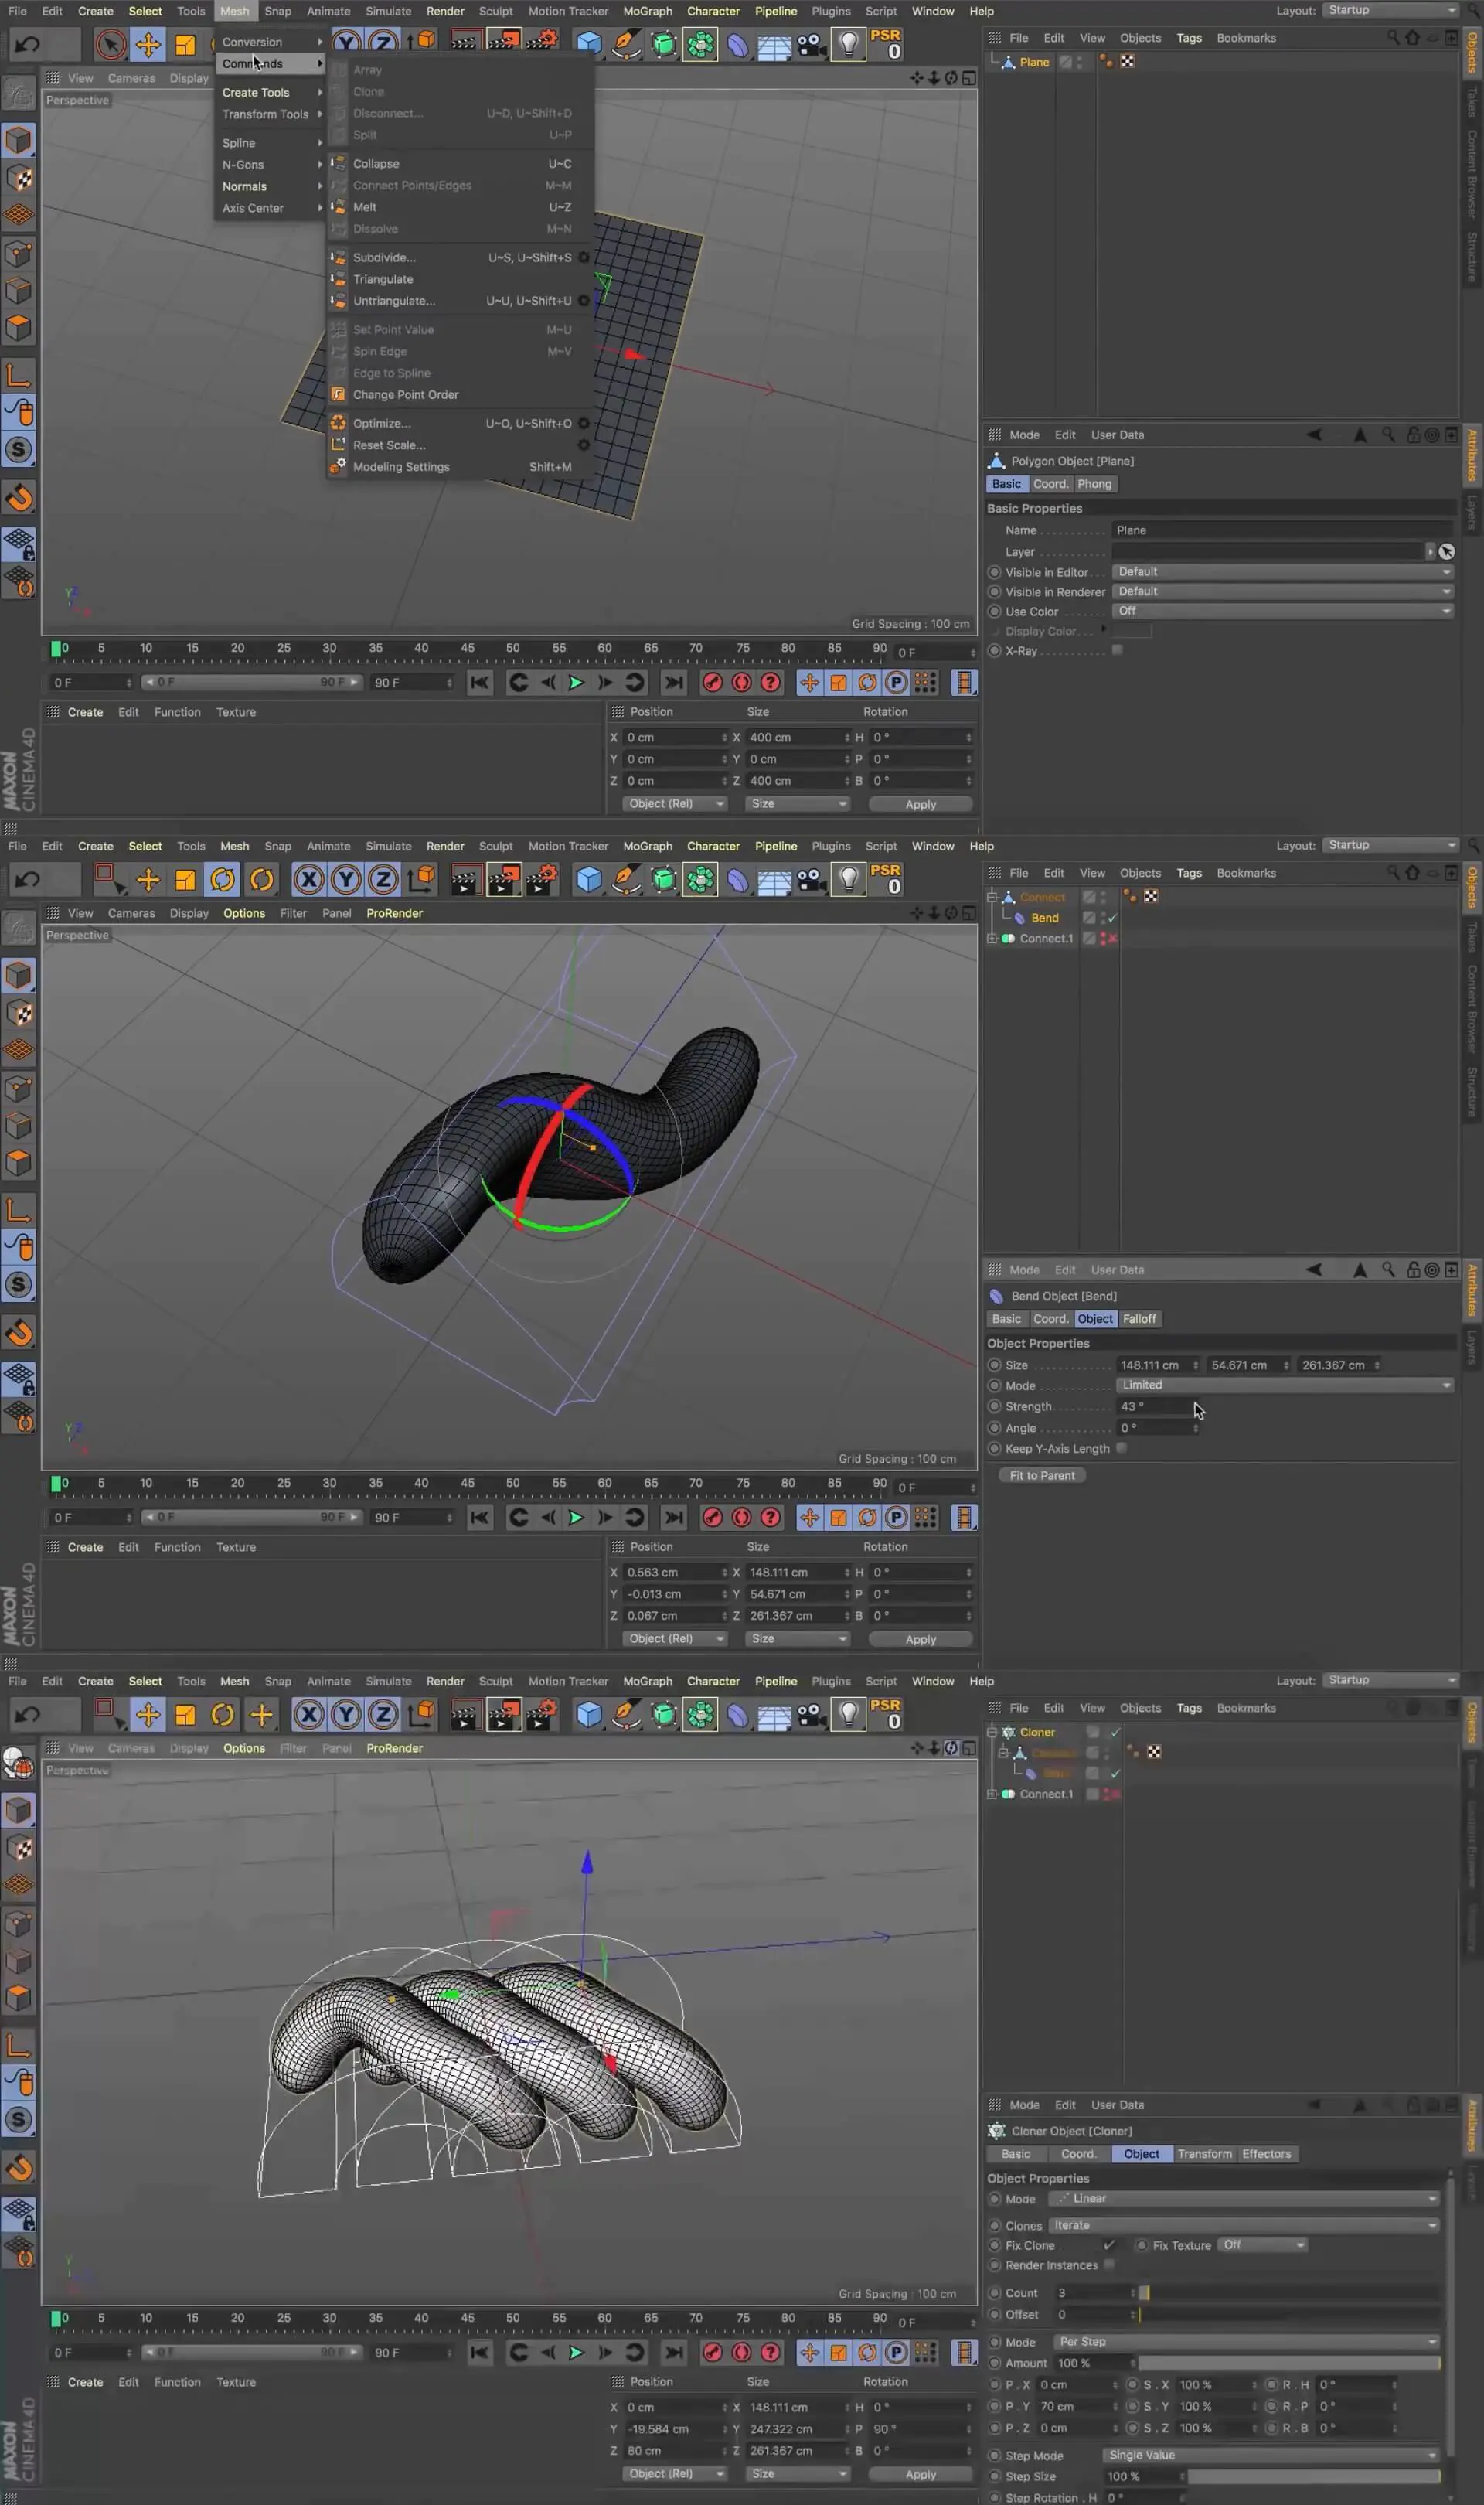Screen dimensions: 1484x2505
Task: Open Cube primitive icon in top window toolbar
Action: tap(589, 44)
